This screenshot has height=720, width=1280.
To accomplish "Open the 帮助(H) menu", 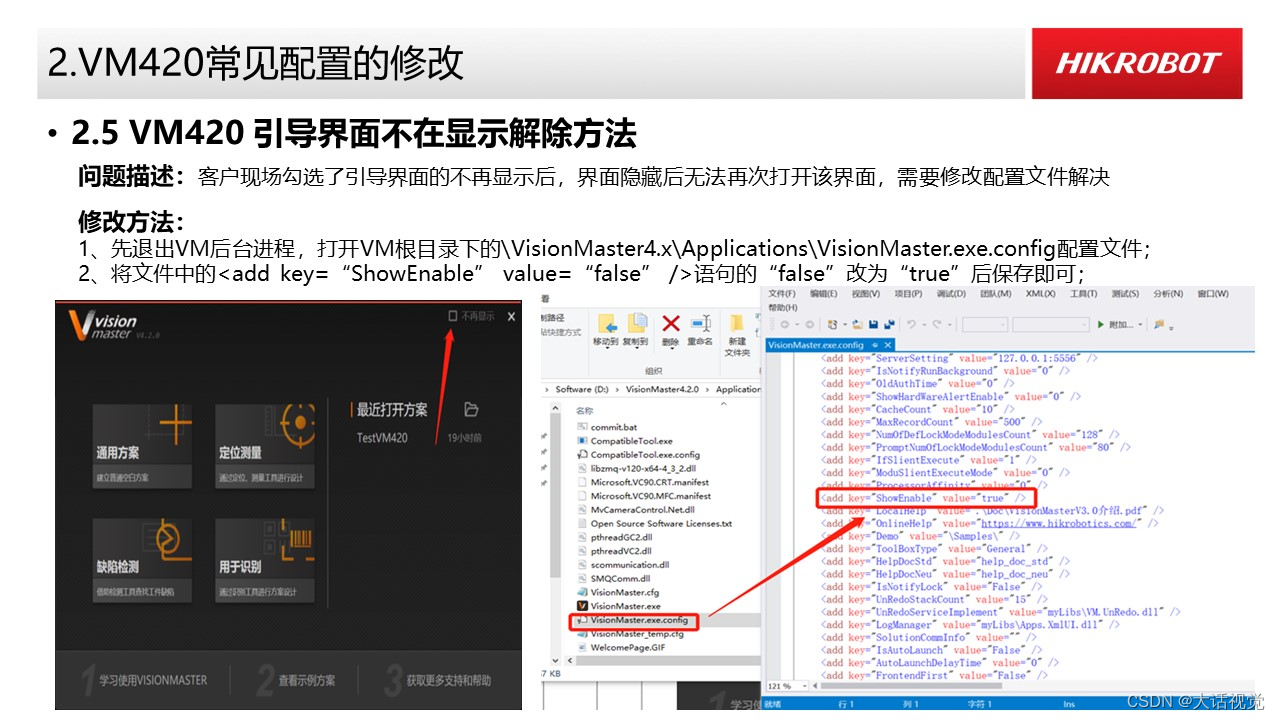I will coord(782,307).
